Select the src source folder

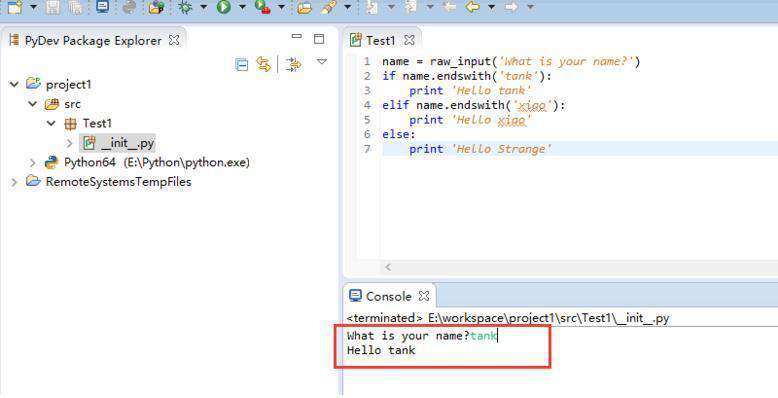pyautogui.click(x=72, y=104)
